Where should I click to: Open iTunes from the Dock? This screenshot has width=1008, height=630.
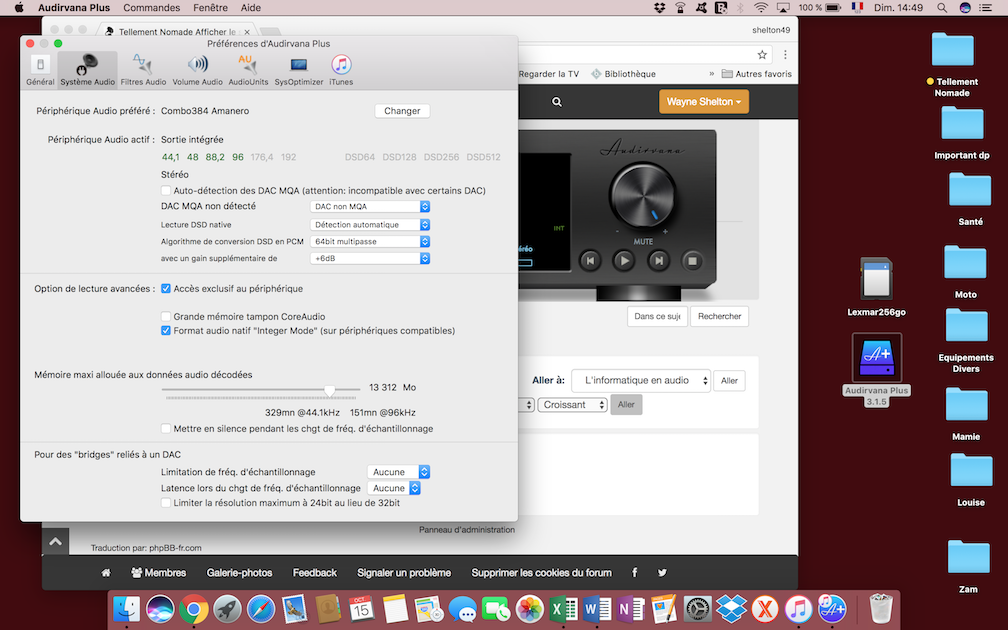pyautogui.click(x=798, y=608)
